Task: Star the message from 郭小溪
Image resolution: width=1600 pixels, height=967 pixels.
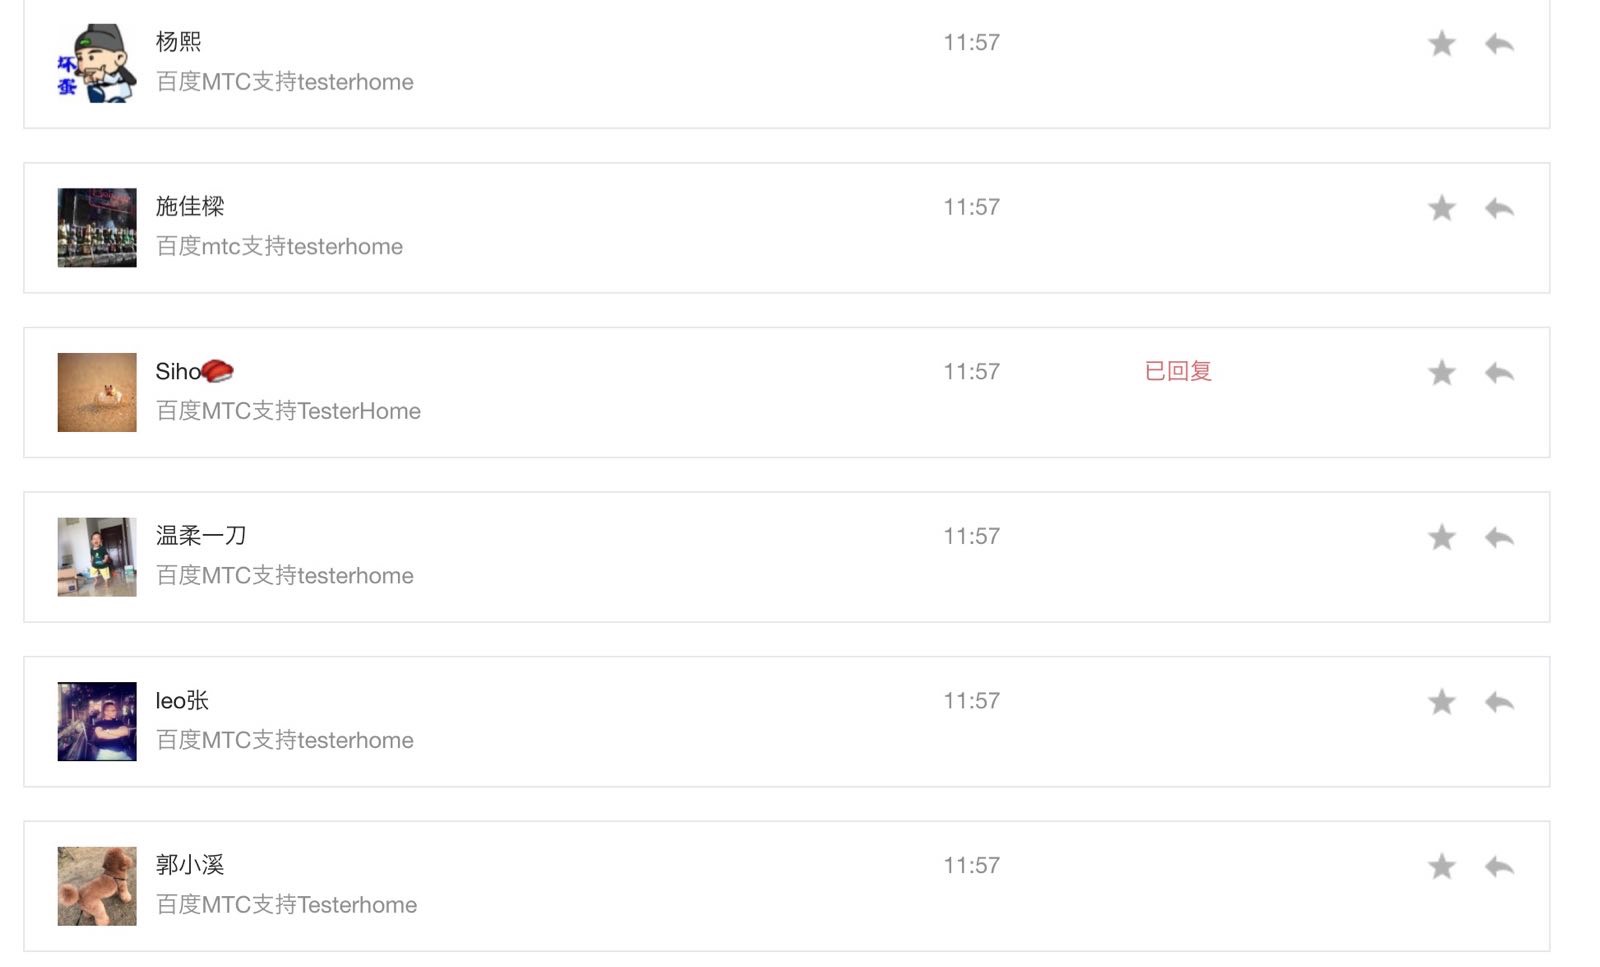Action: pos(1441,866)
